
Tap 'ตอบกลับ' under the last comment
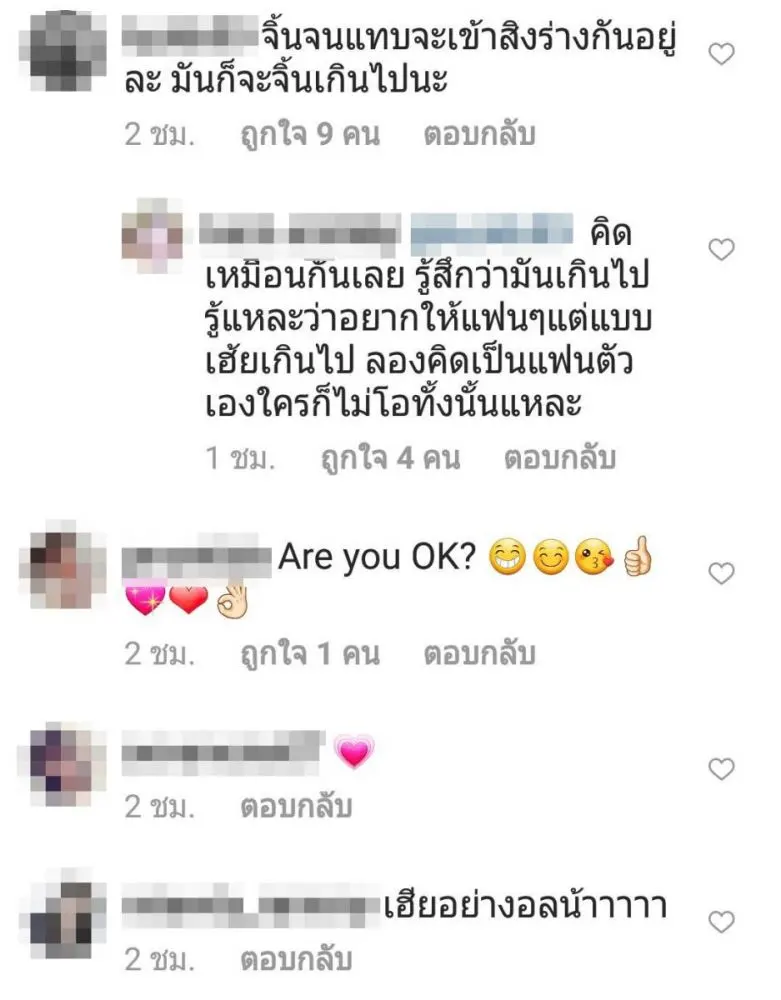pos(296,960)
